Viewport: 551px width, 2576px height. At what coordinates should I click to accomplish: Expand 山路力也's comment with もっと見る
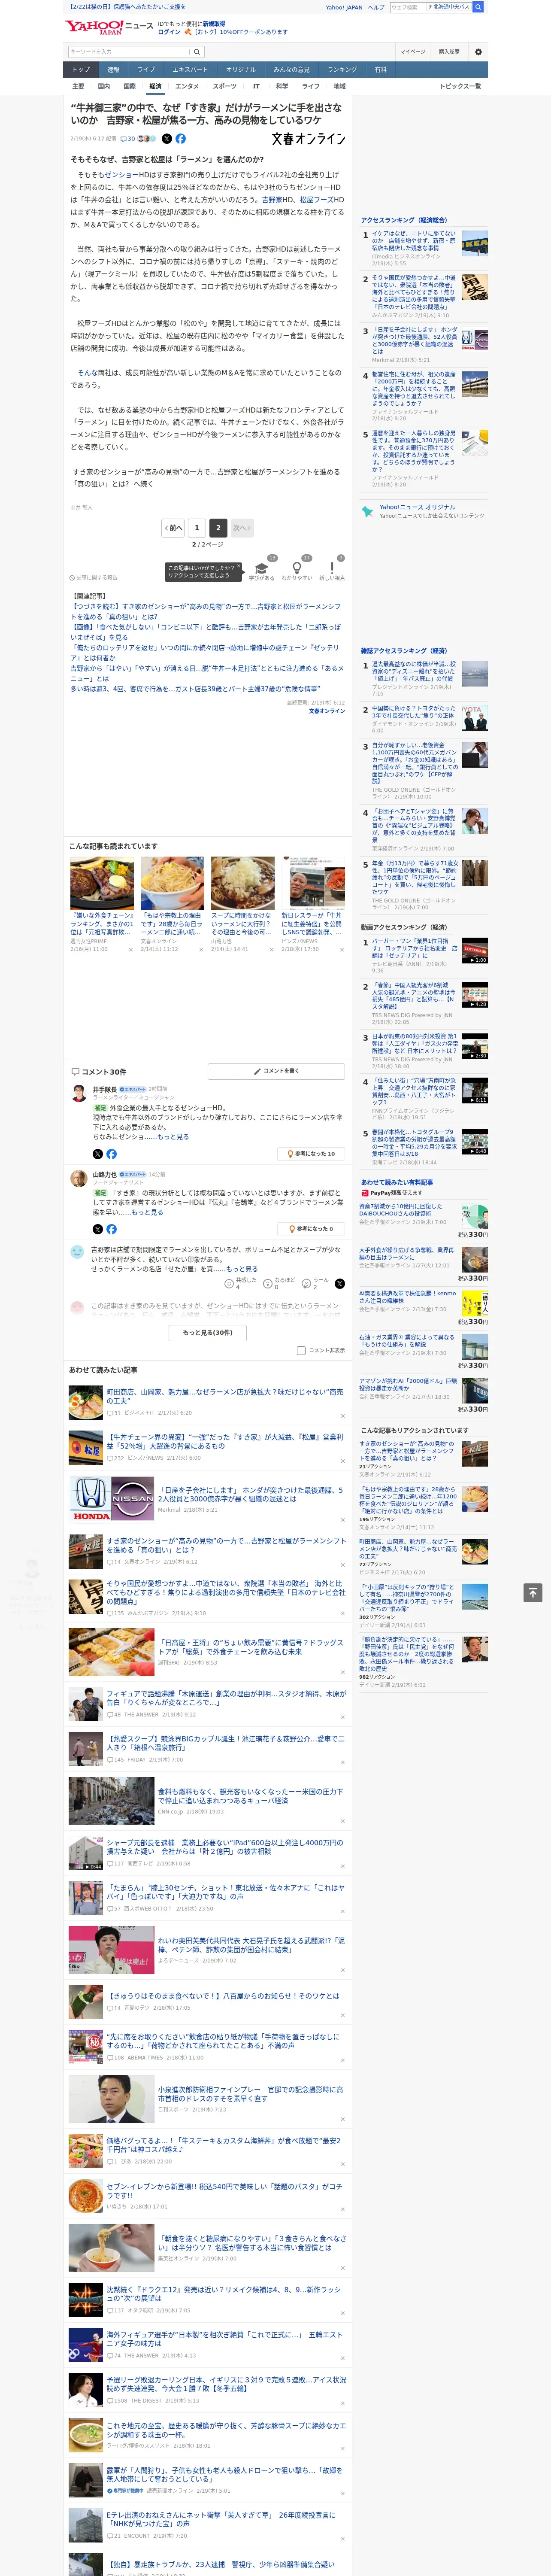(x=147, y=1212)
